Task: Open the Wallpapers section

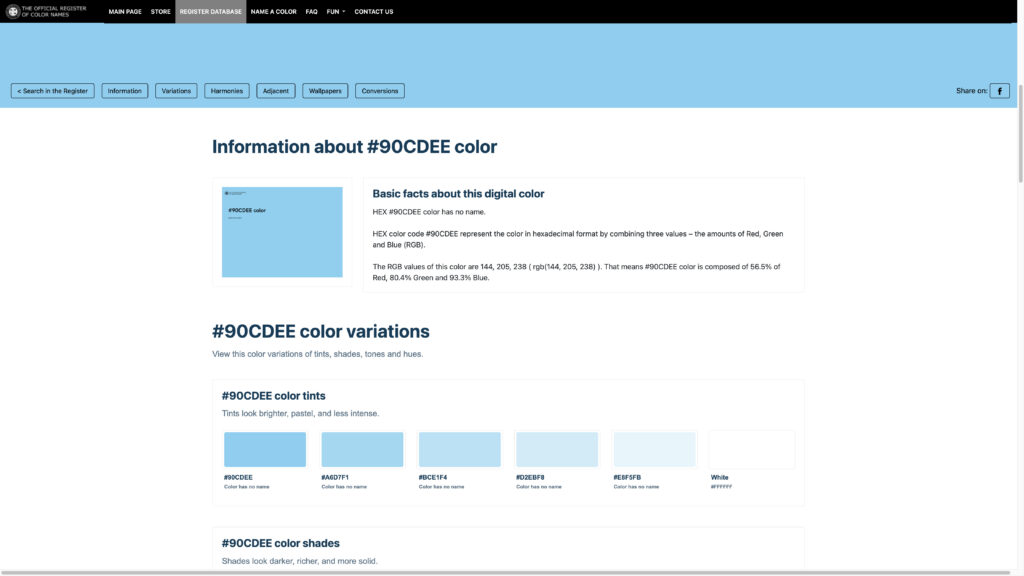Action: pyautogui.click(x=324, y=89)
